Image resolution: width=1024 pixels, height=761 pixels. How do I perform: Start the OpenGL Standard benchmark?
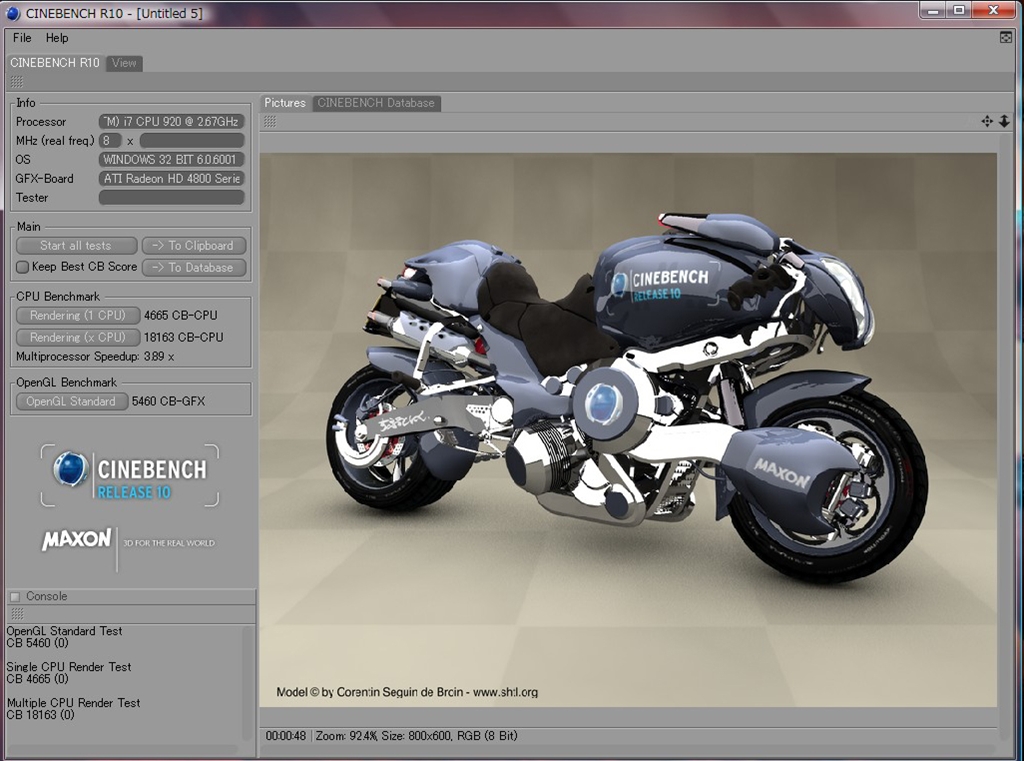[71, 401]
